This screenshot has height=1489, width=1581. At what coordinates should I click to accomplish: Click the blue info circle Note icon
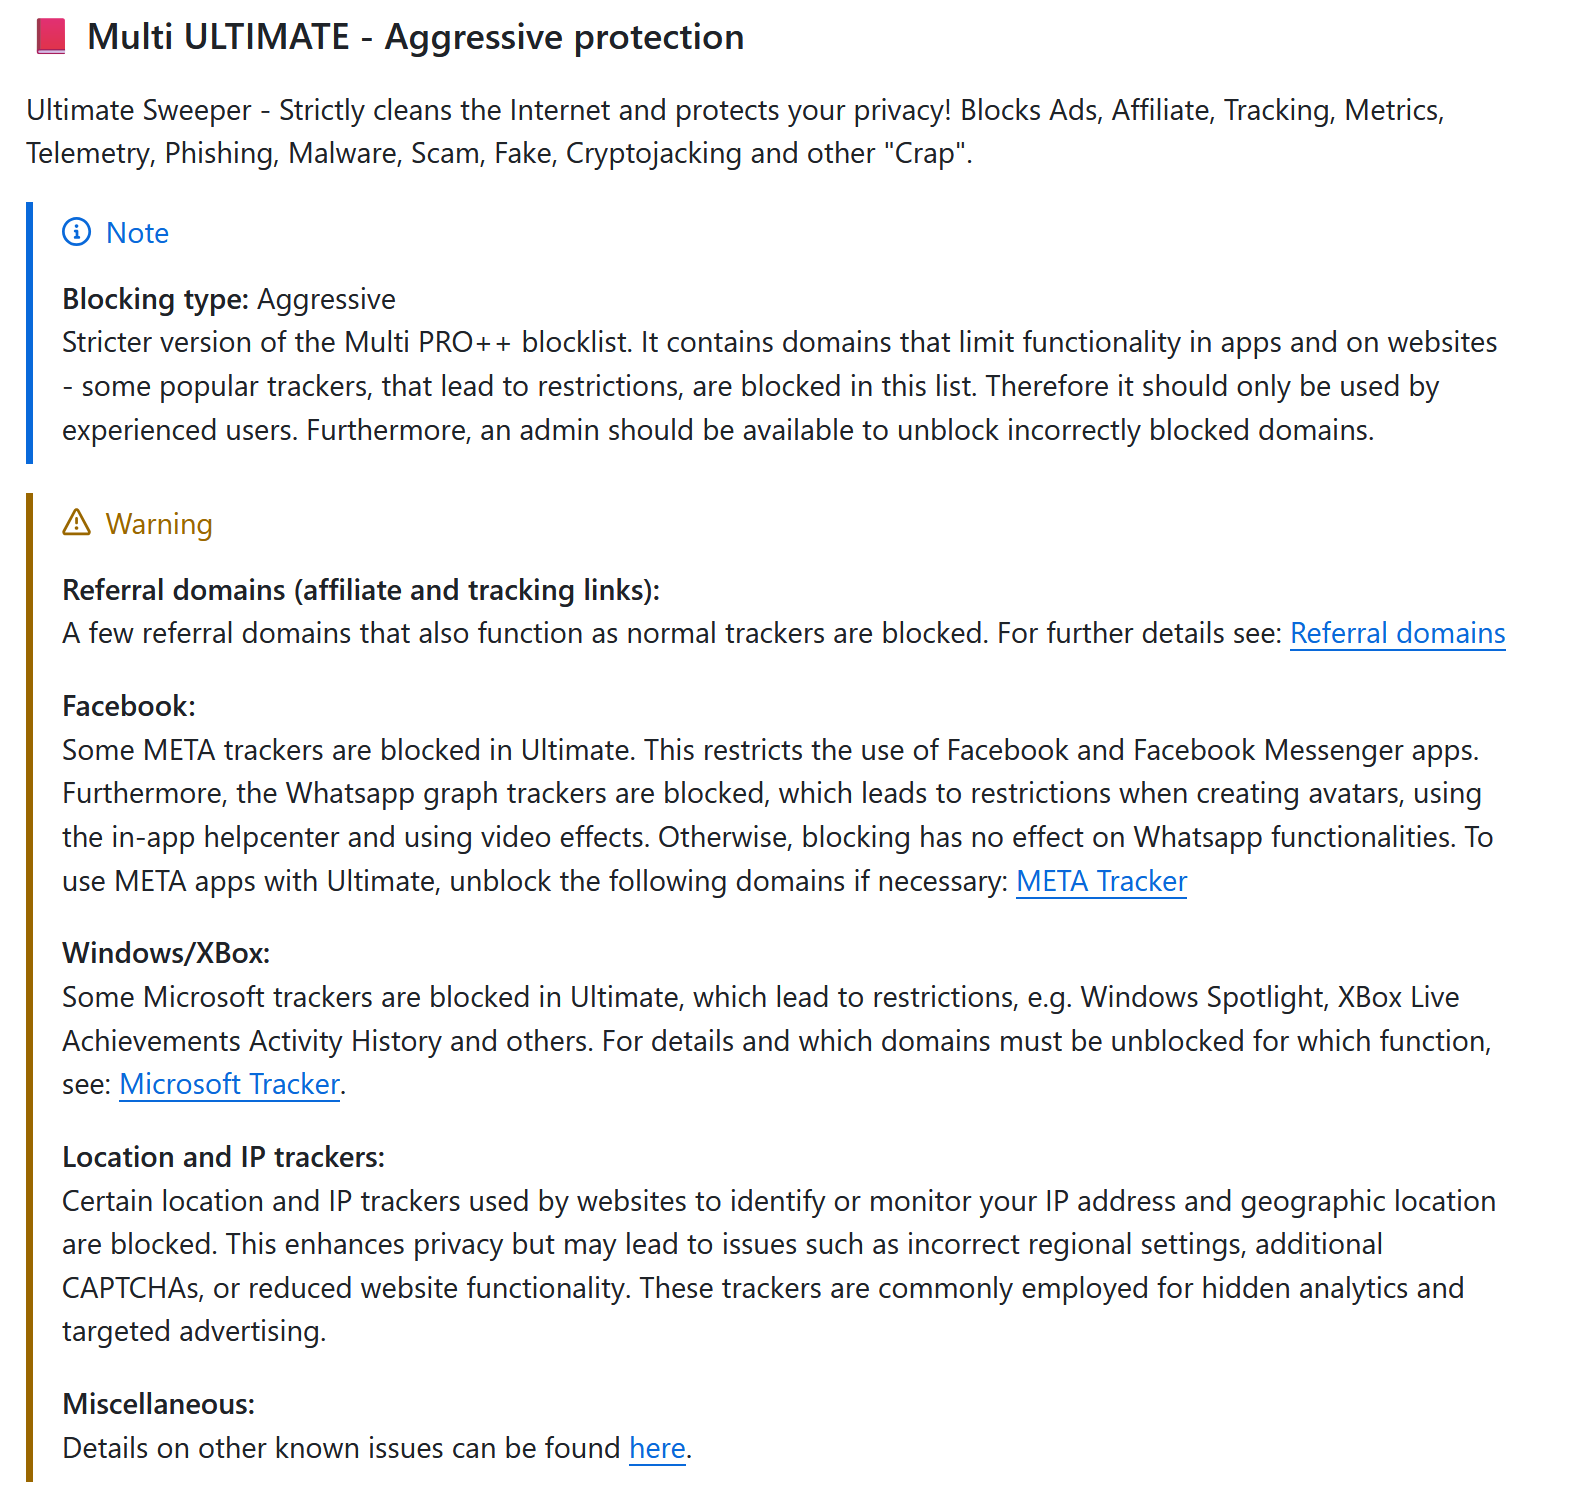[x=76, y=232]
